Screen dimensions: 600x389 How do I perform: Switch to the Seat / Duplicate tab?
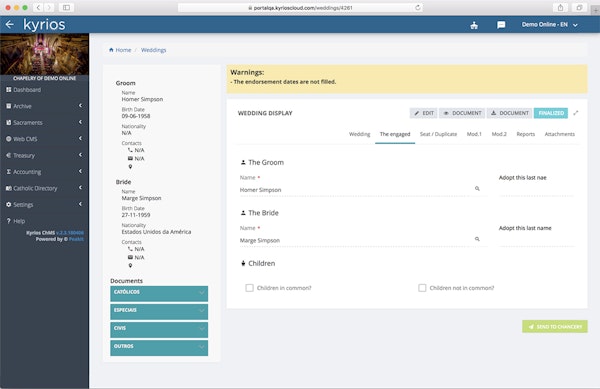(438, 134)
